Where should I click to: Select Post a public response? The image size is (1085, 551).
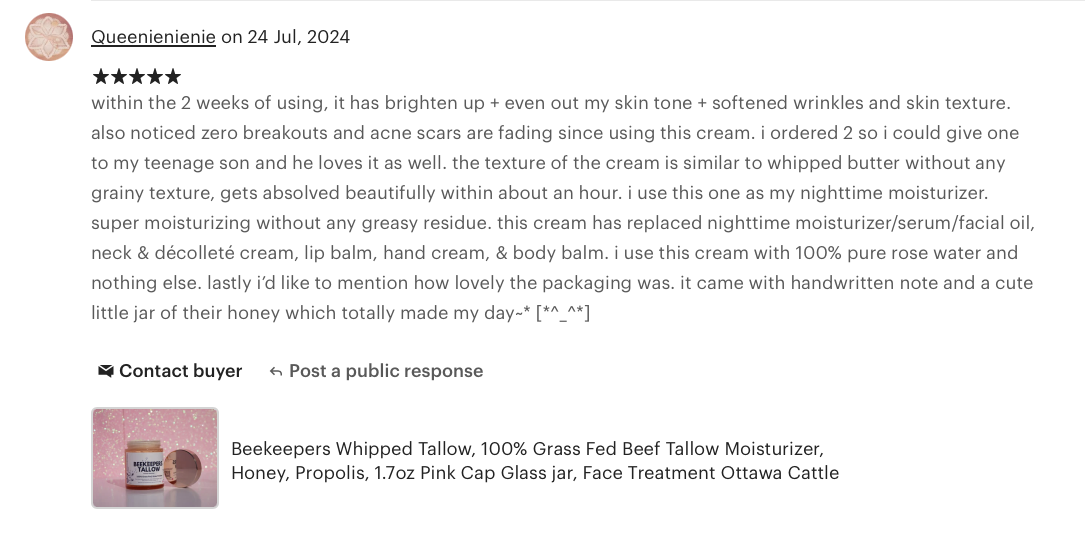click(385, 371)
